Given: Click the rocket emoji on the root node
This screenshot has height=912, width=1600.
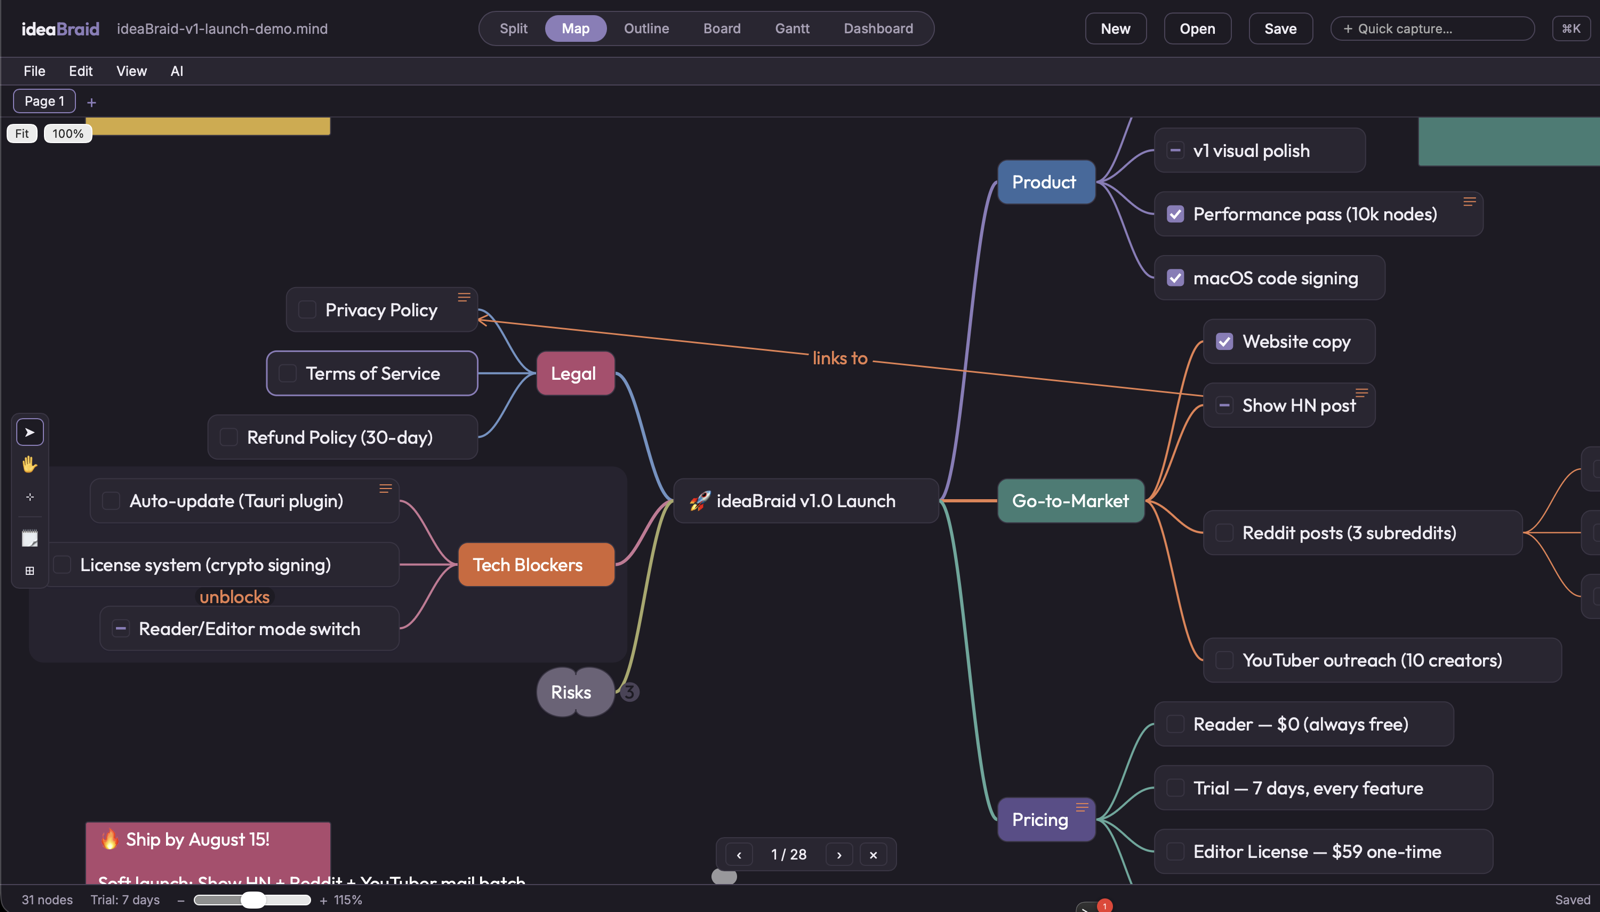Looking at the screenshot, I should coord(700,501).
